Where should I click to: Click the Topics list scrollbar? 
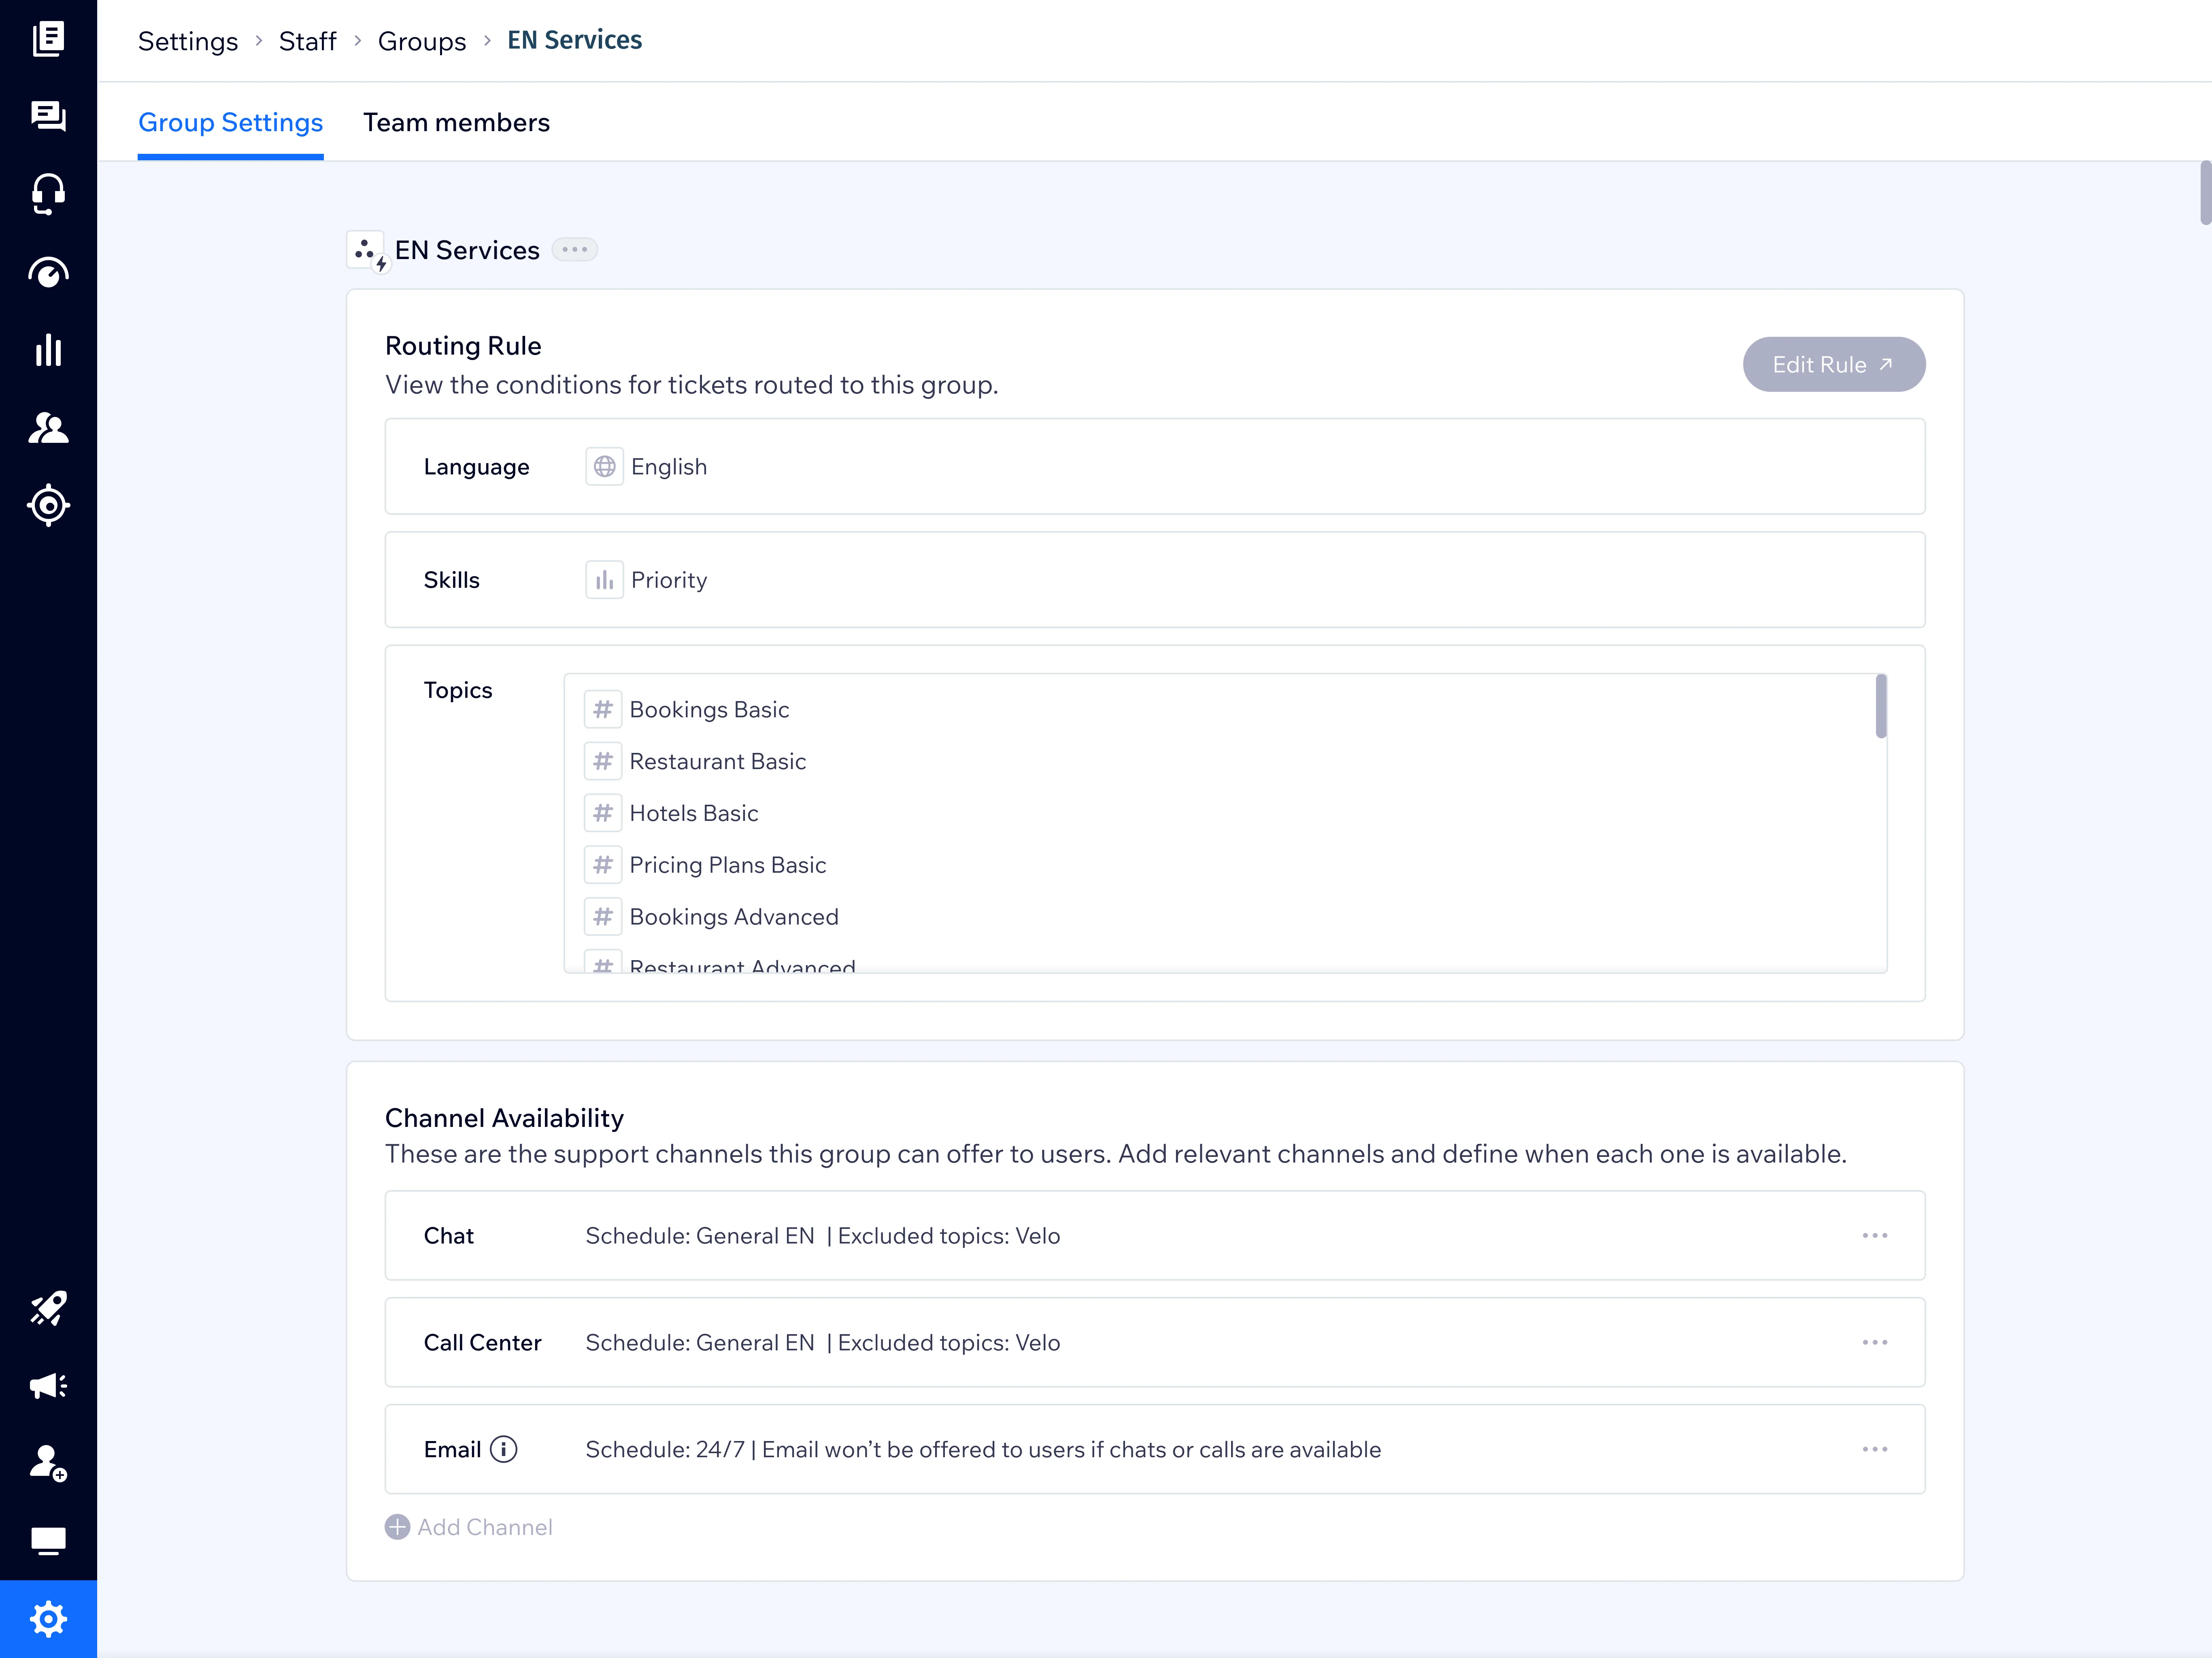coord(1881,706)
